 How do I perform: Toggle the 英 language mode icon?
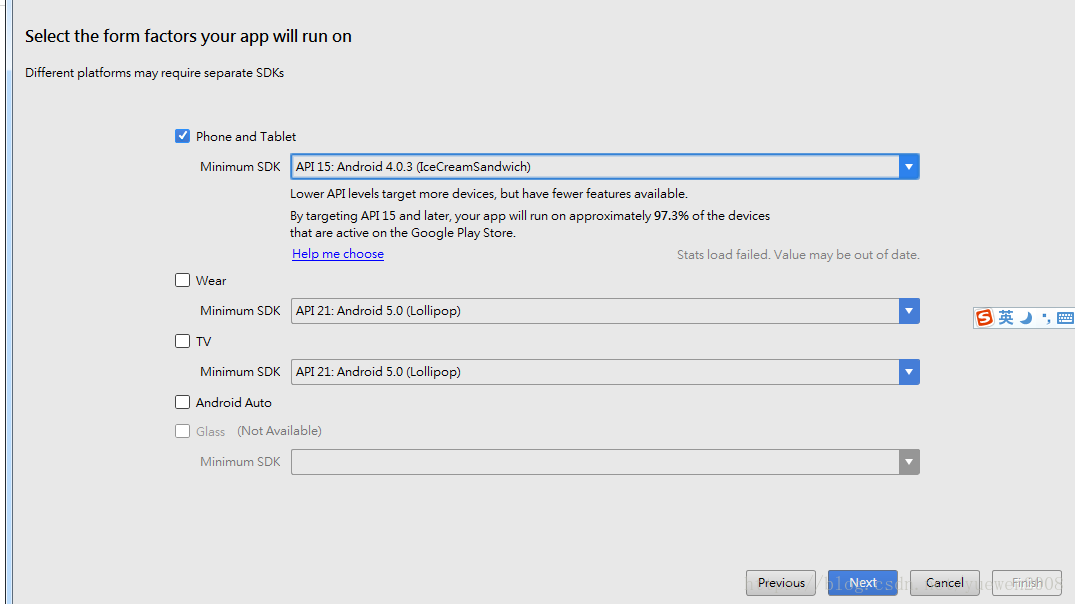[x=1006, y=318]
